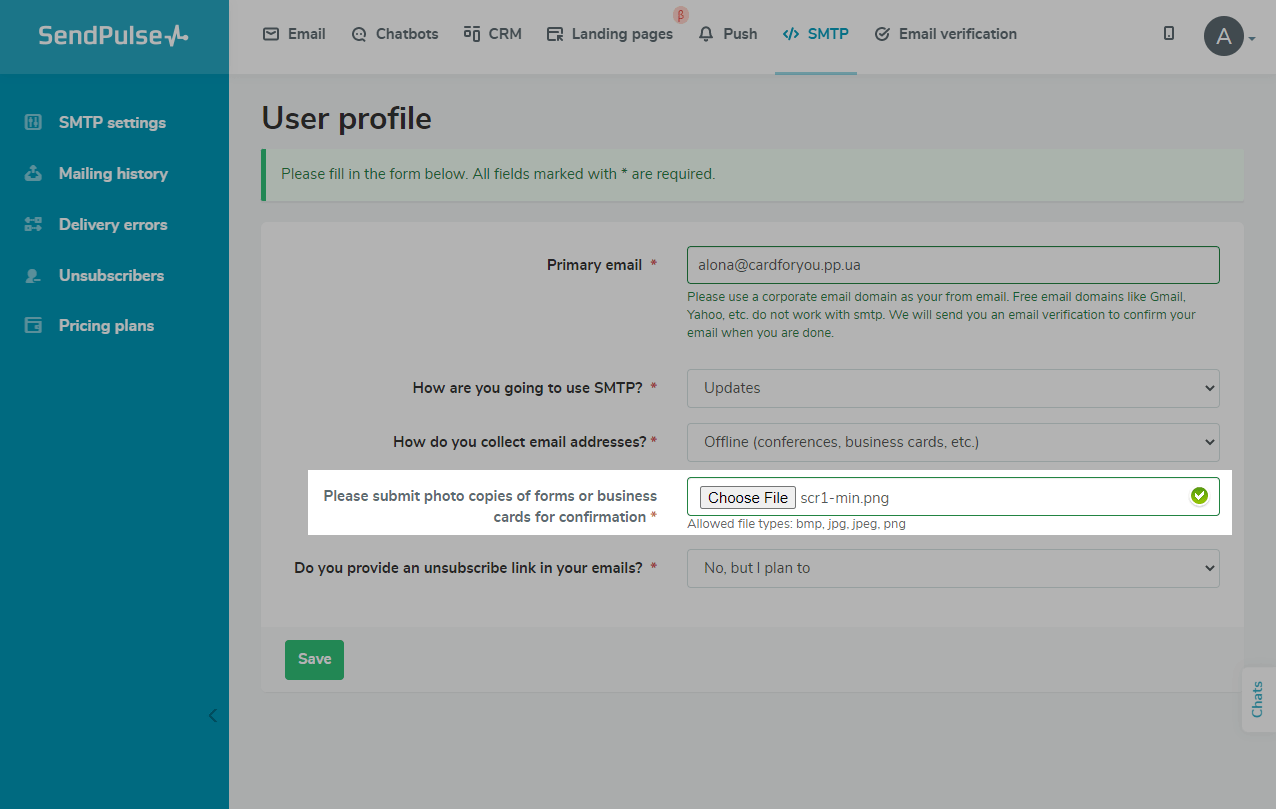
Task: Open the email collection method dropdown
Action: tap(952, 442)
